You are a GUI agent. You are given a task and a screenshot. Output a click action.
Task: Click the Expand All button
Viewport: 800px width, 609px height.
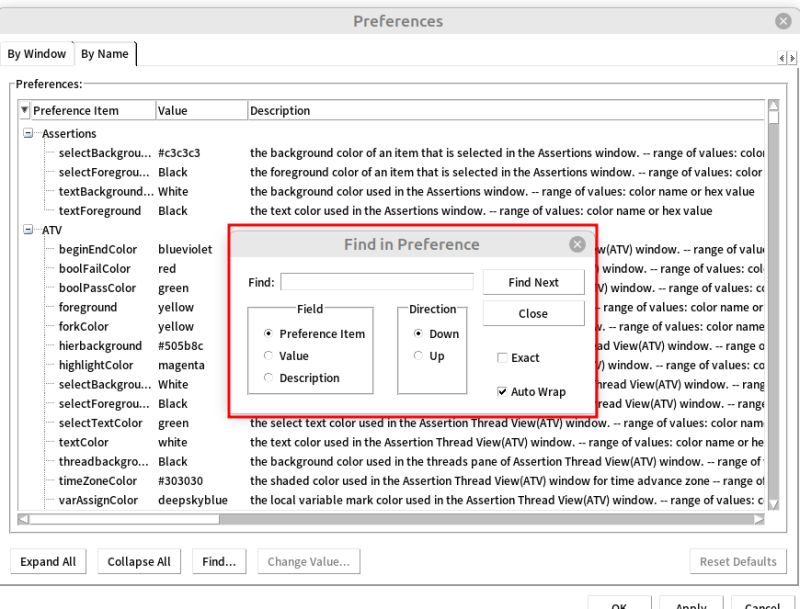click(x=48, y=562)
